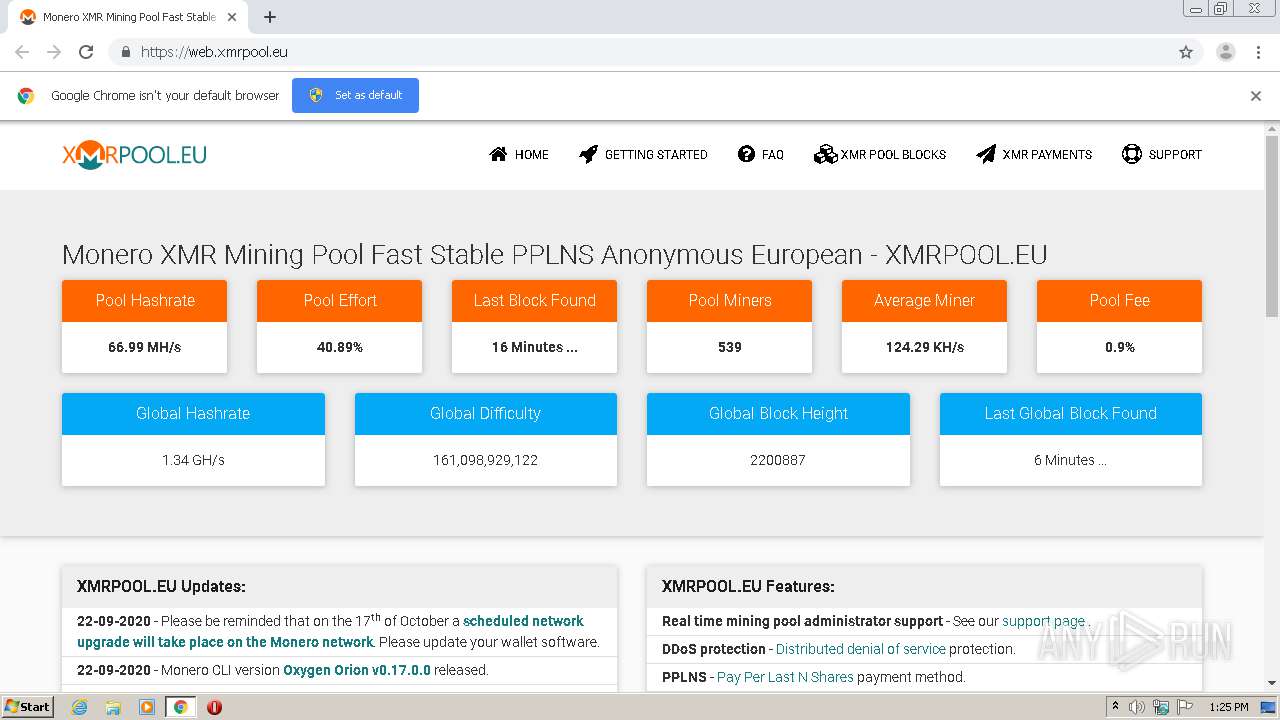This screenshot has width=1280, height=720.
Task: Click the scrollbar down arrow
Action: 1271,683
